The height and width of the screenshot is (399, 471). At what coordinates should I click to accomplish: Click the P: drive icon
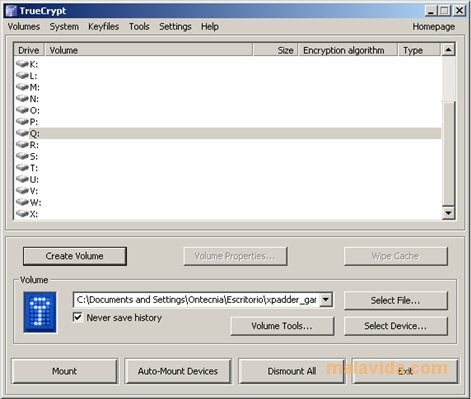22,121
